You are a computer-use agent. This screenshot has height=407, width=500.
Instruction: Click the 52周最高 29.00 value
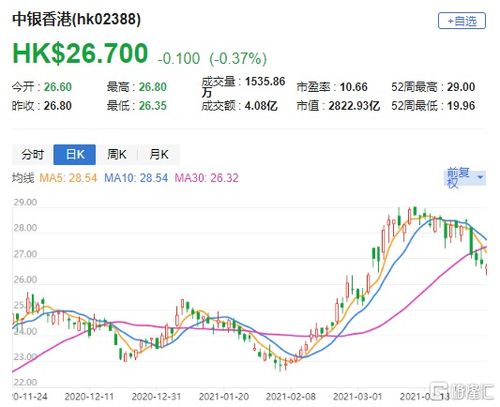point(433,87)
